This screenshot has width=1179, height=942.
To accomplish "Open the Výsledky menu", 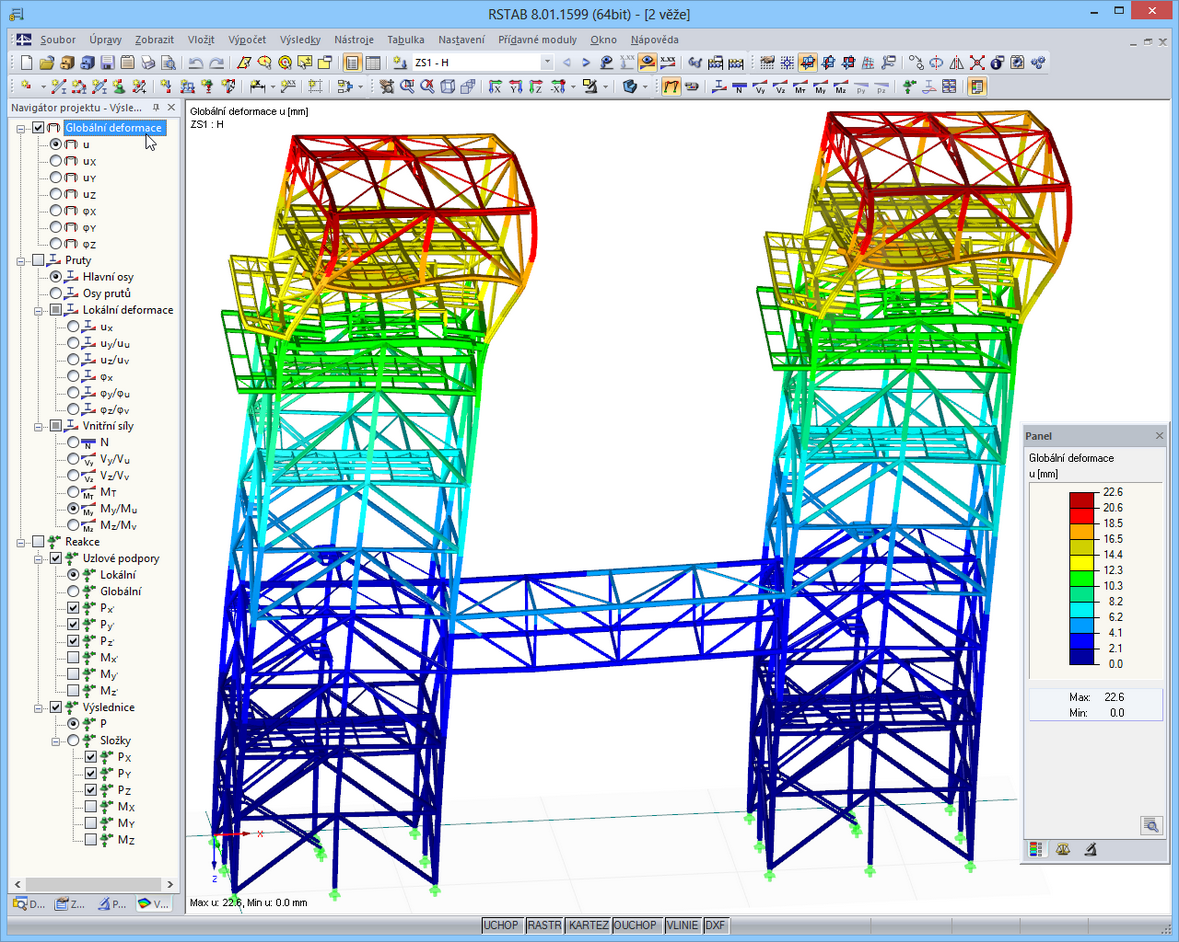I will click(x=300, y=40).
